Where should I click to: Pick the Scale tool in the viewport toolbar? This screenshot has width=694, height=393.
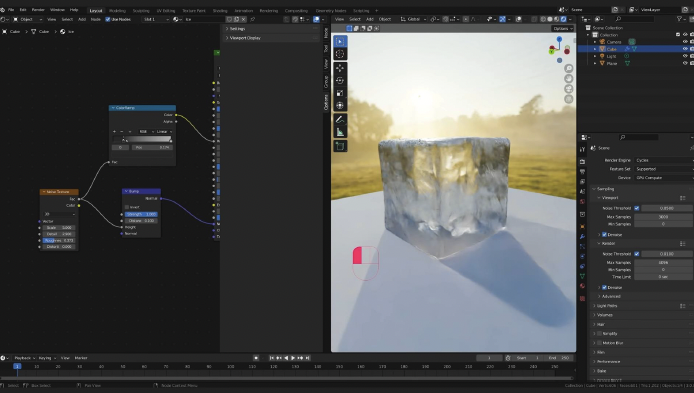[340, 93]
